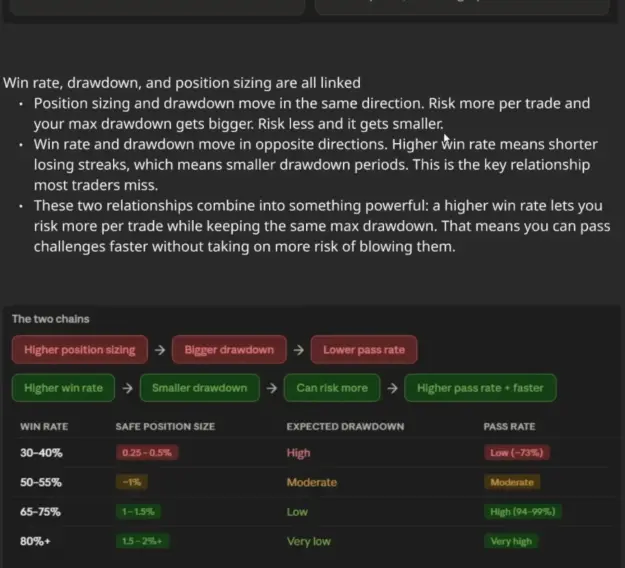Click the EXPECTED DRAWDOWN column header

click(345, 426)
